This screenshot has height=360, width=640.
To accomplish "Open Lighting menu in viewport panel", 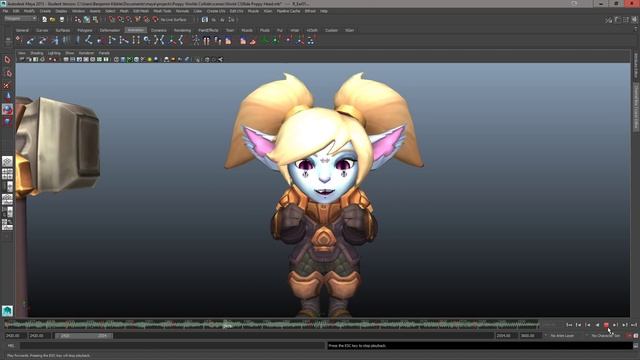I will pos(54,53).
